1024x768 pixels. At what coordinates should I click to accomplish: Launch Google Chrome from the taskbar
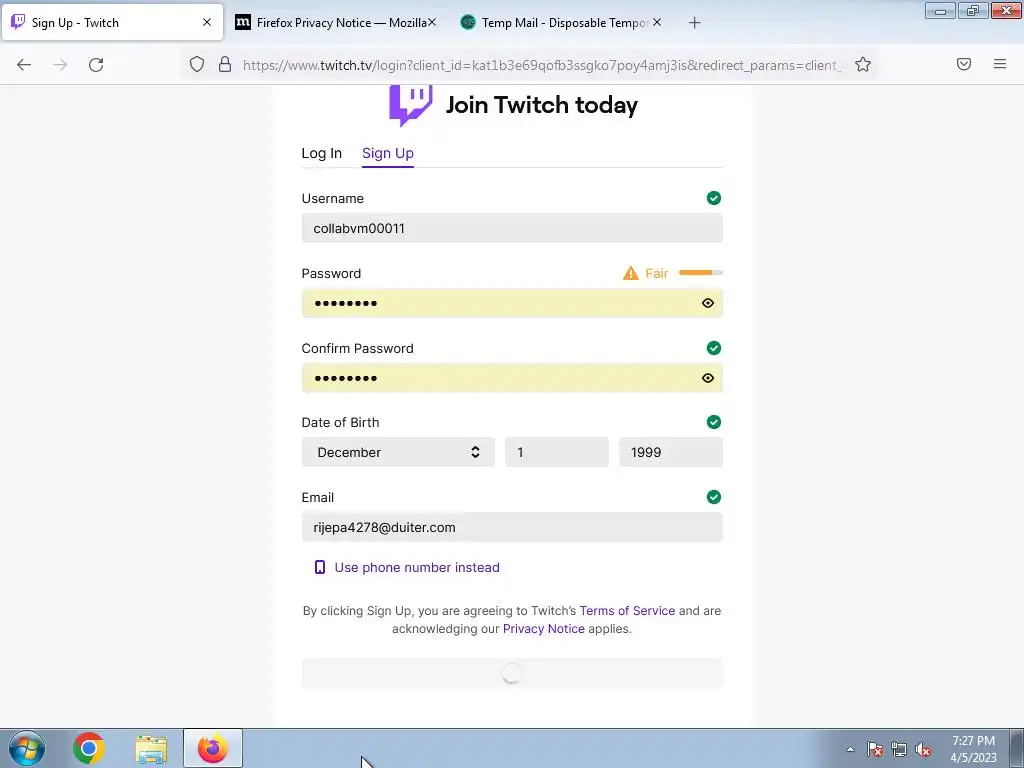[89, 748]
